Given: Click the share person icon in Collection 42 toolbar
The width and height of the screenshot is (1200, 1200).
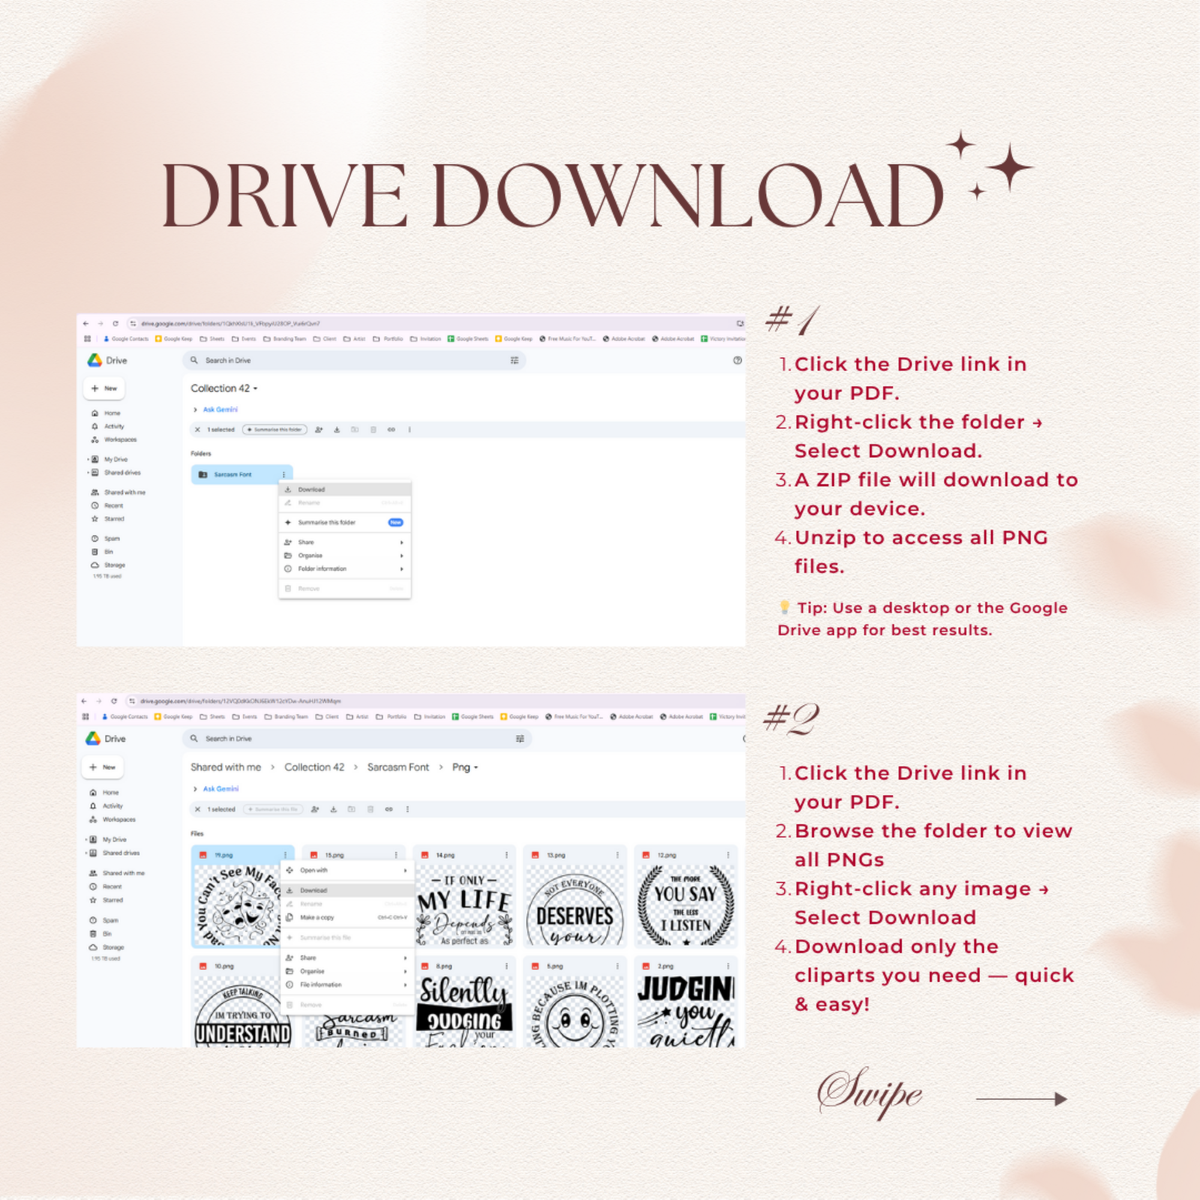Looking at the screenshot, I should click(319, 430).
